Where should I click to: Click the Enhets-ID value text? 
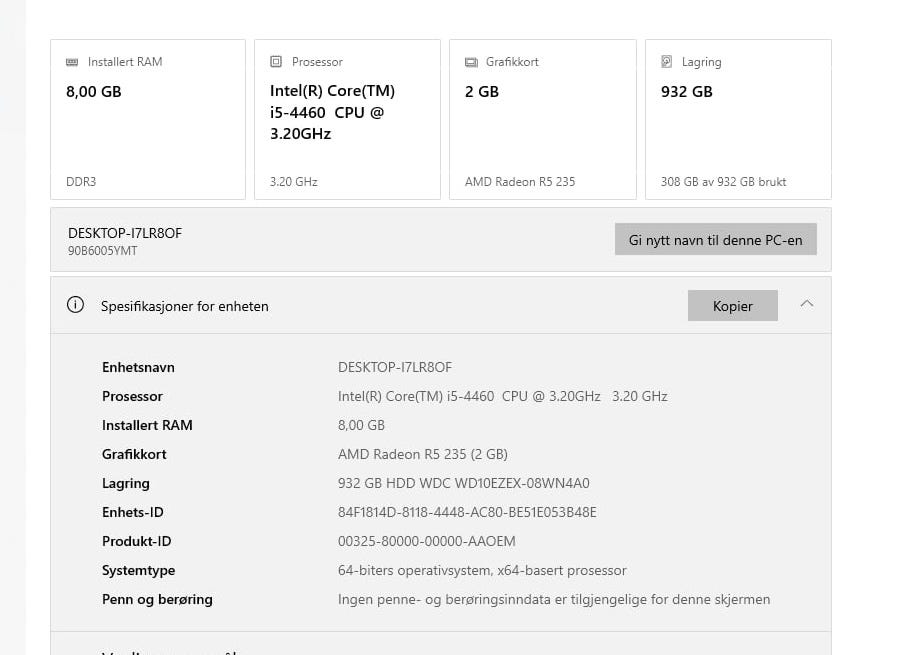tap(467, 512)
